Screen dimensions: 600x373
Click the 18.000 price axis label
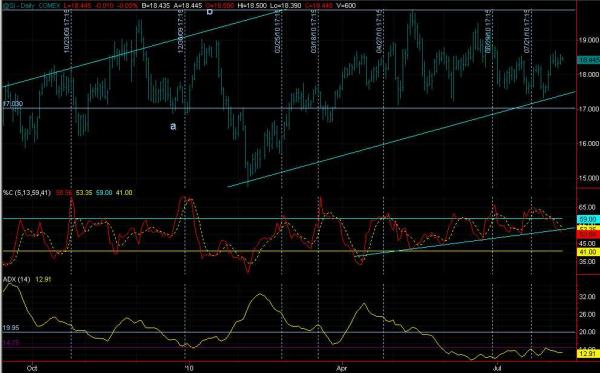[x=589, y=75]
